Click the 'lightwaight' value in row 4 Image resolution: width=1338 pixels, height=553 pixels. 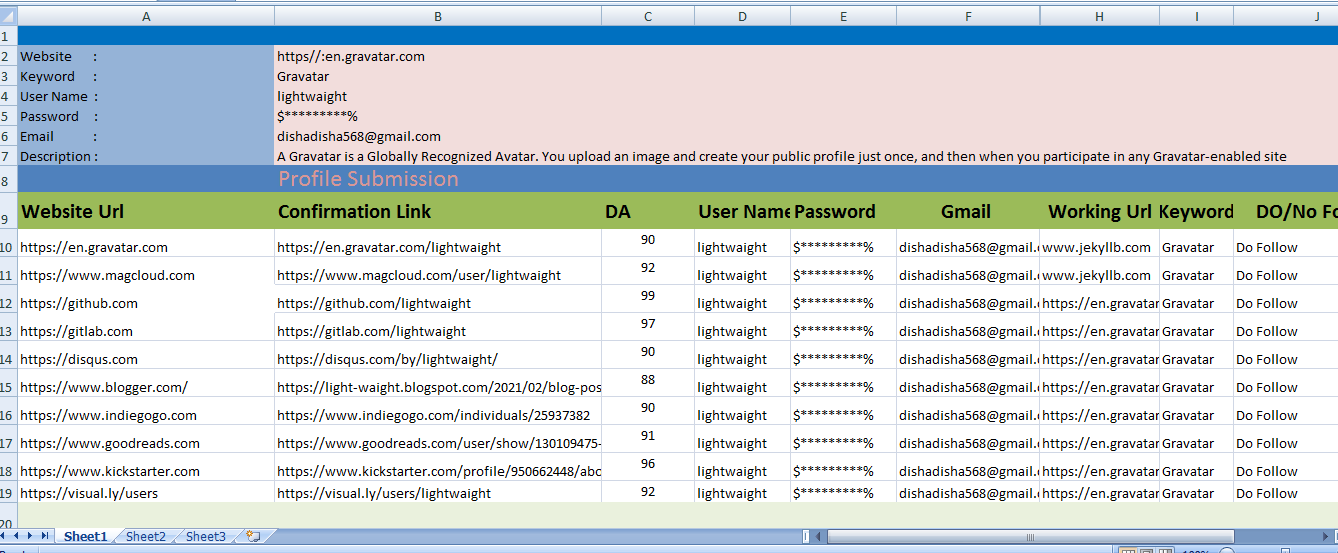[x=312, y=96]
